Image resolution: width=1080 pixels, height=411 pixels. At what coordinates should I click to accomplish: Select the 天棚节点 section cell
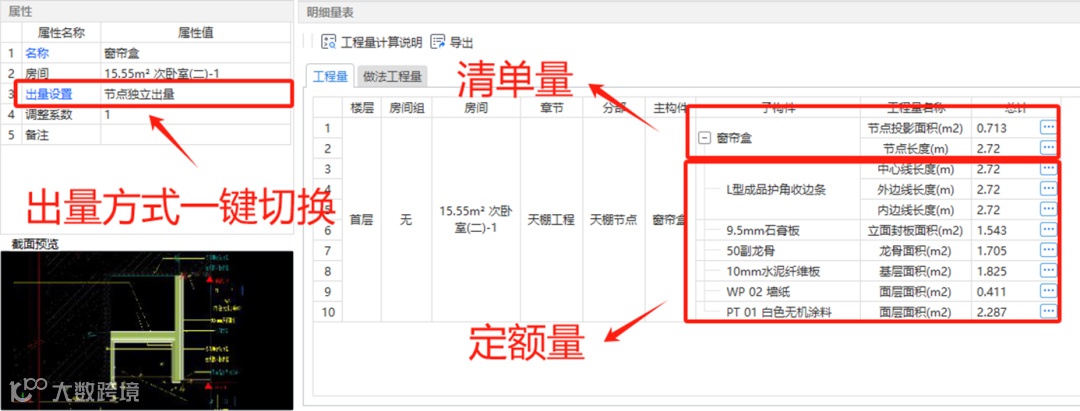pyautogui.click(x=614, y=220)
